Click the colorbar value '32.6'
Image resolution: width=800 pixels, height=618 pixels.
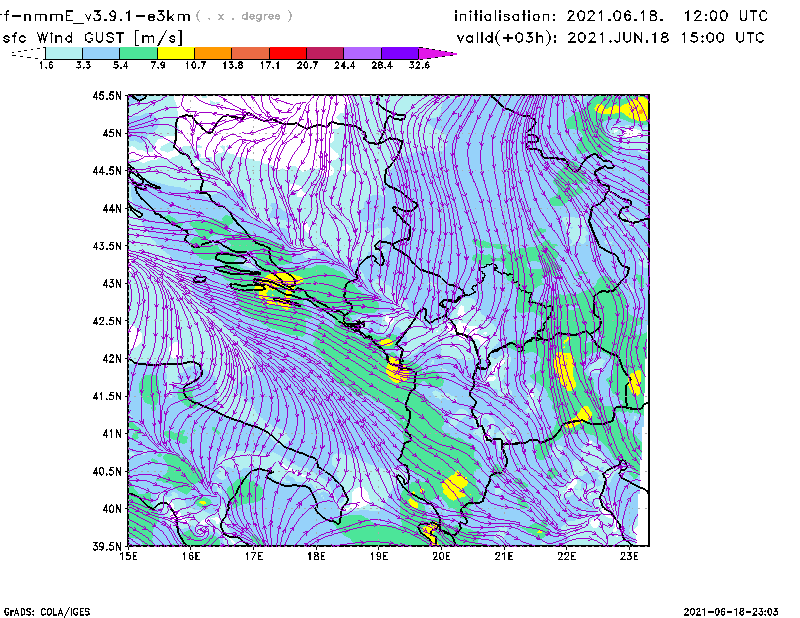pos(419,65)
